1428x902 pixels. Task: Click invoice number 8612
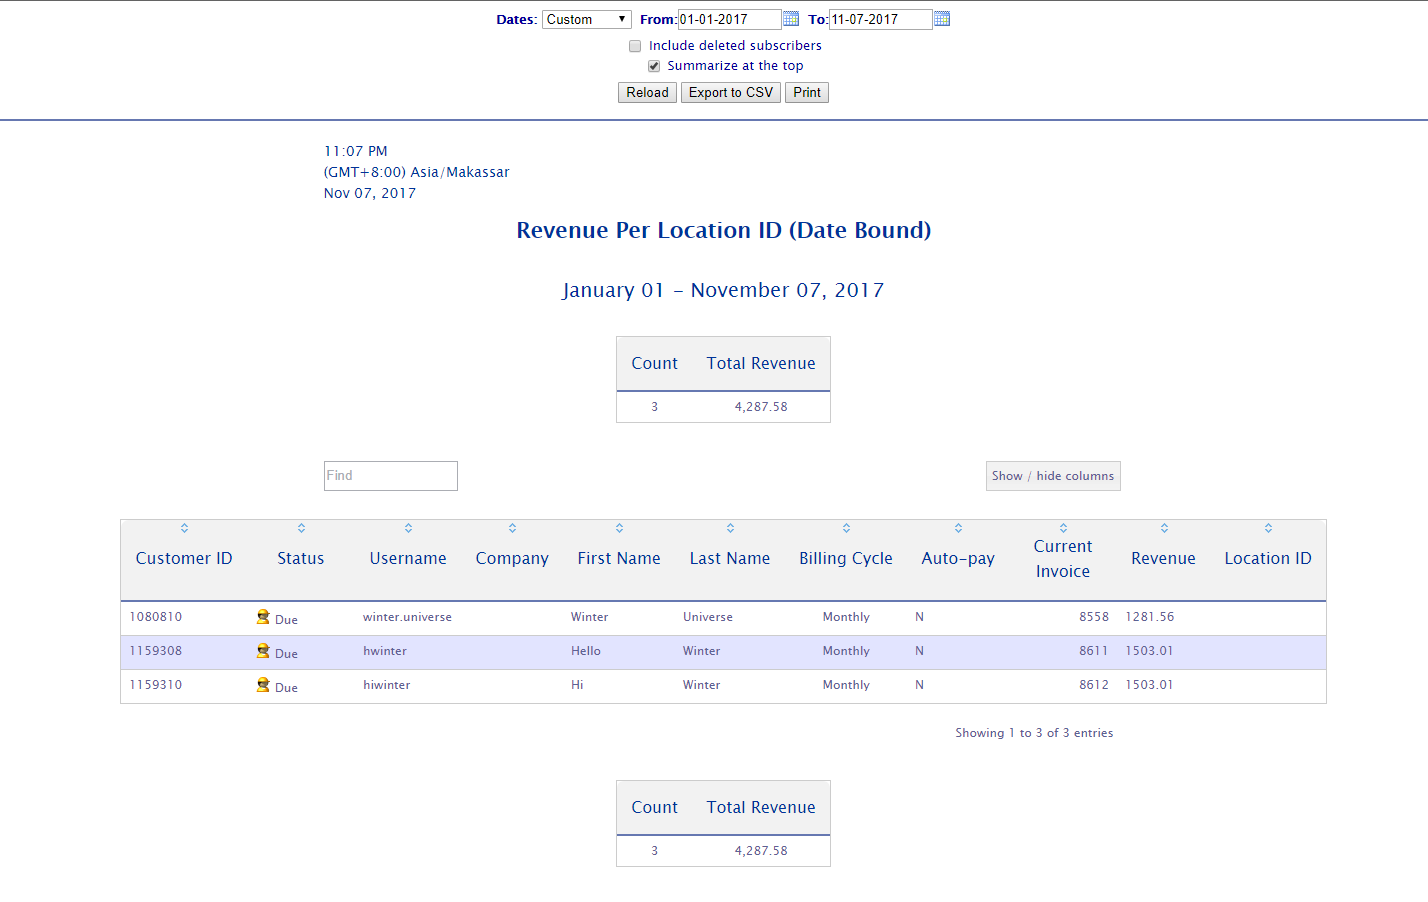1094,685
